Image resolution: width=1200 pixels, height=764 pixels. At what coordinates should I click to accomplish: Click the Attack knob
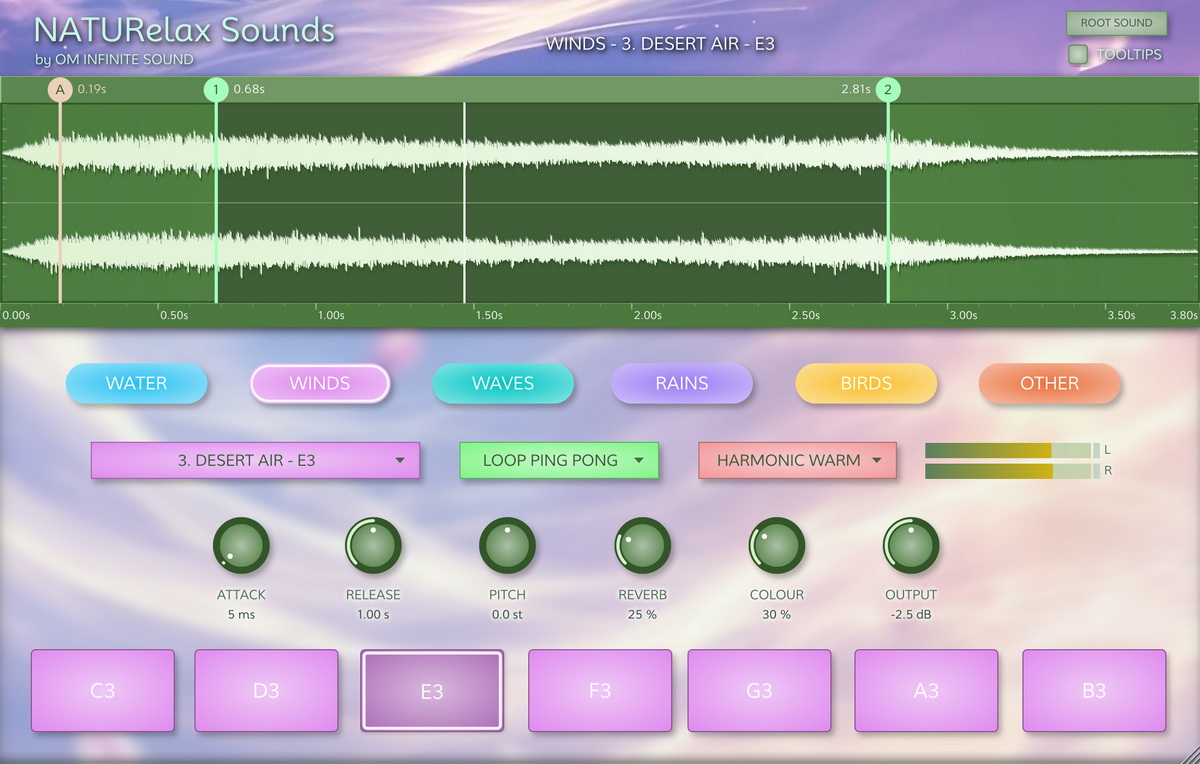[241, 546]
